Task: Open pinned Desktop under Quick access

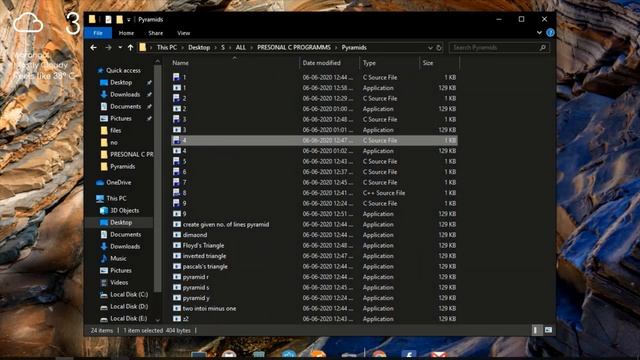Action: (121, 82)
